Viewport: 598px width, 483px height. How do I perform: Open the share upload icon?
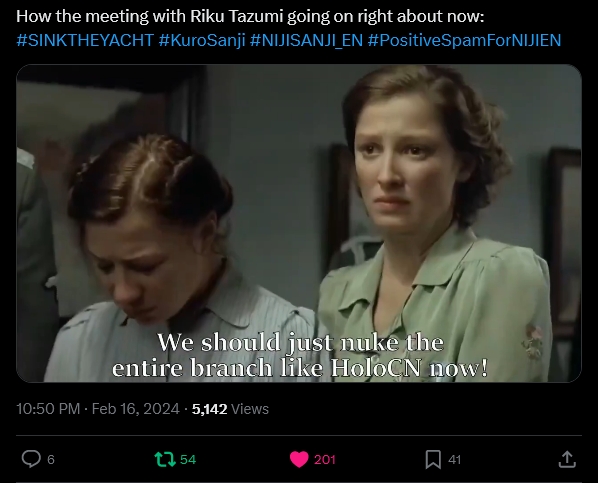[567, 459]
